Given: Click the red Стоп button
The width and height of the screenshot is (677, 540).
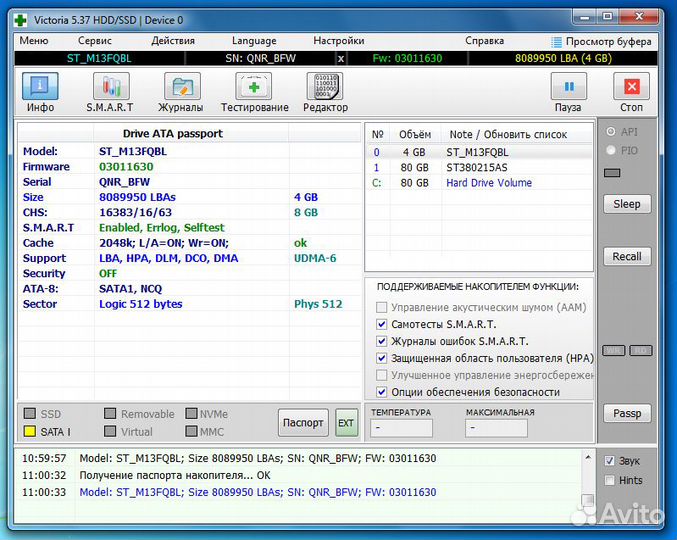Looking at the screenshot, I should tap(631, 92).
